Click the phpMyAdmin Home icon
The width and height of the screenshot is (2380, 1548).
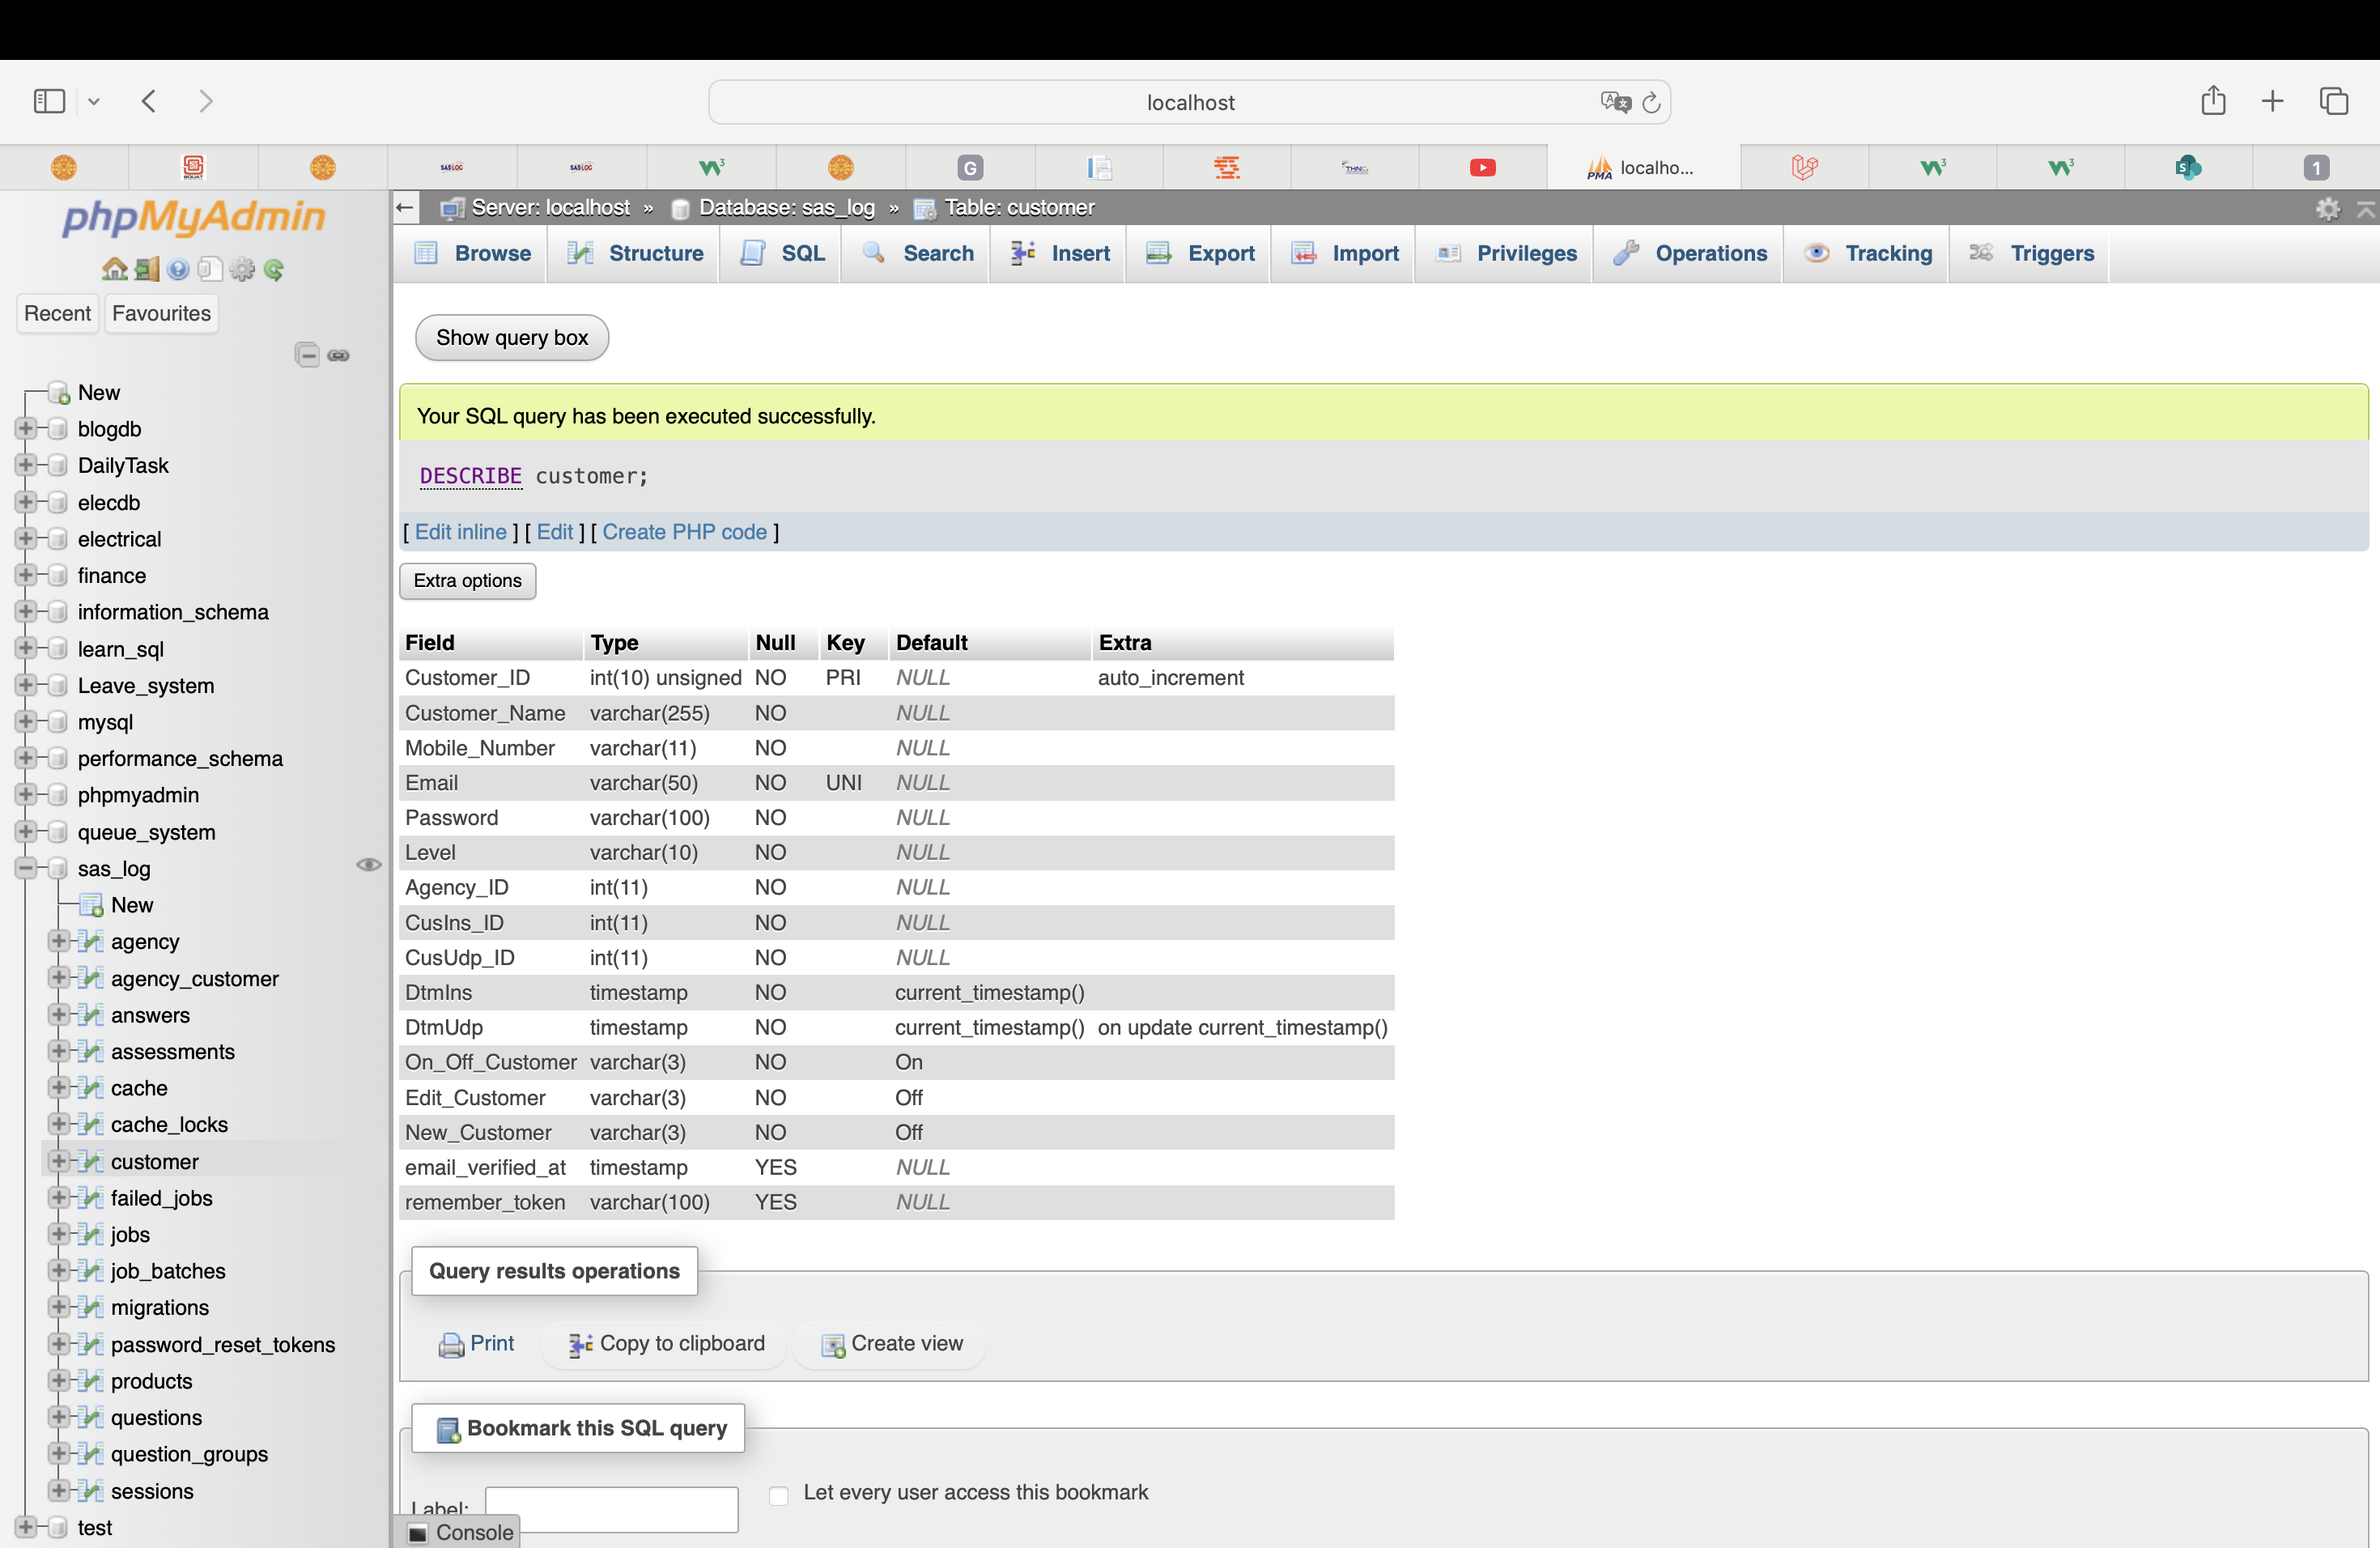(x=114, y=269)
